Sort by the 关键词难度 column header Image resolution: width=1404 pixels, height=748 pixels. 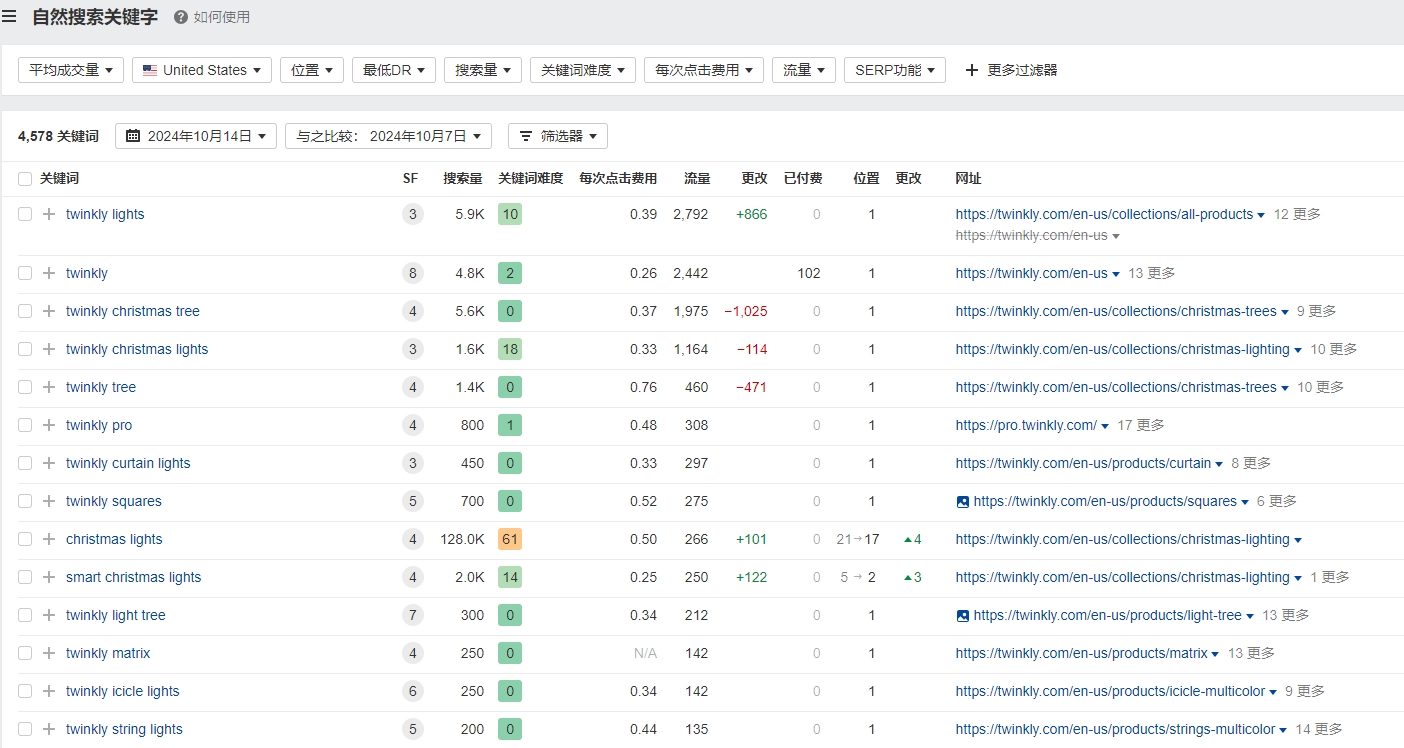point(531,178)
